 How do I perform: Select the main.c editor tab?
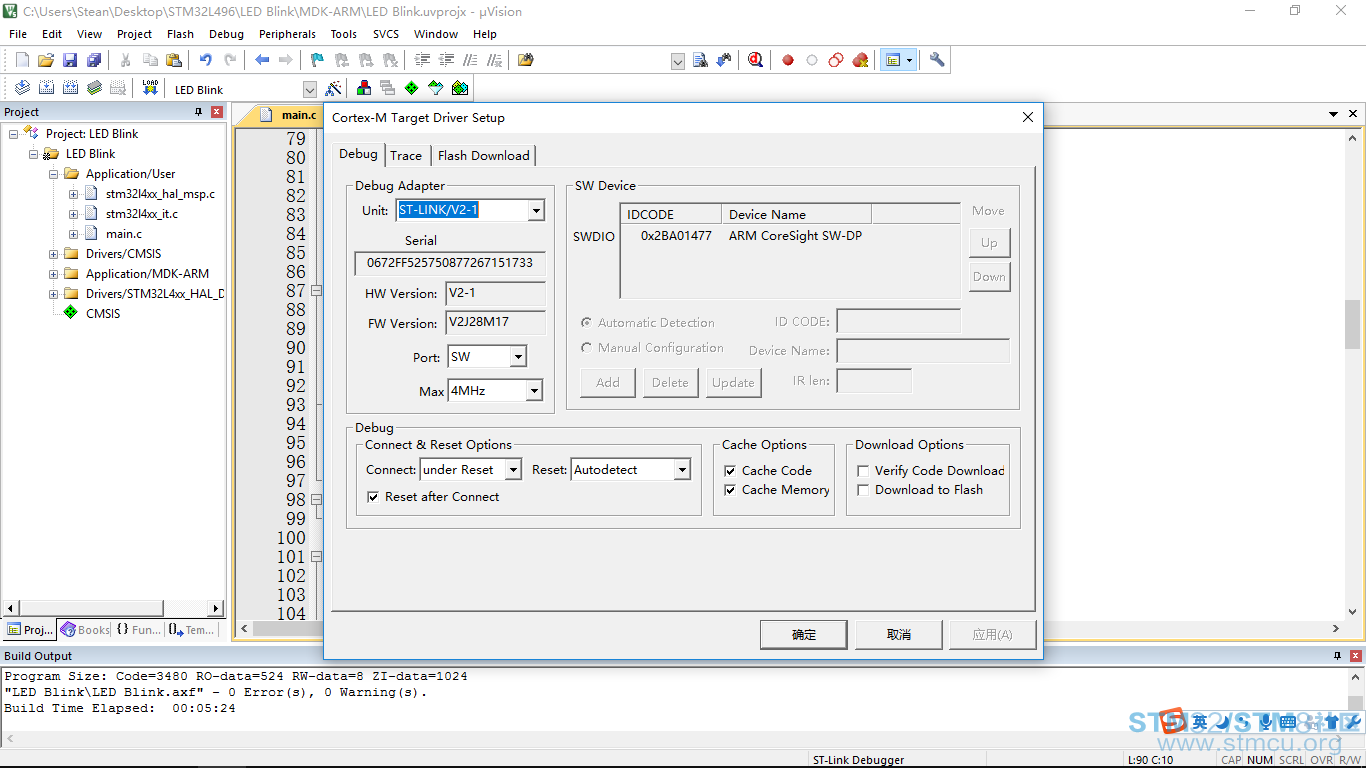click(288, 116)
